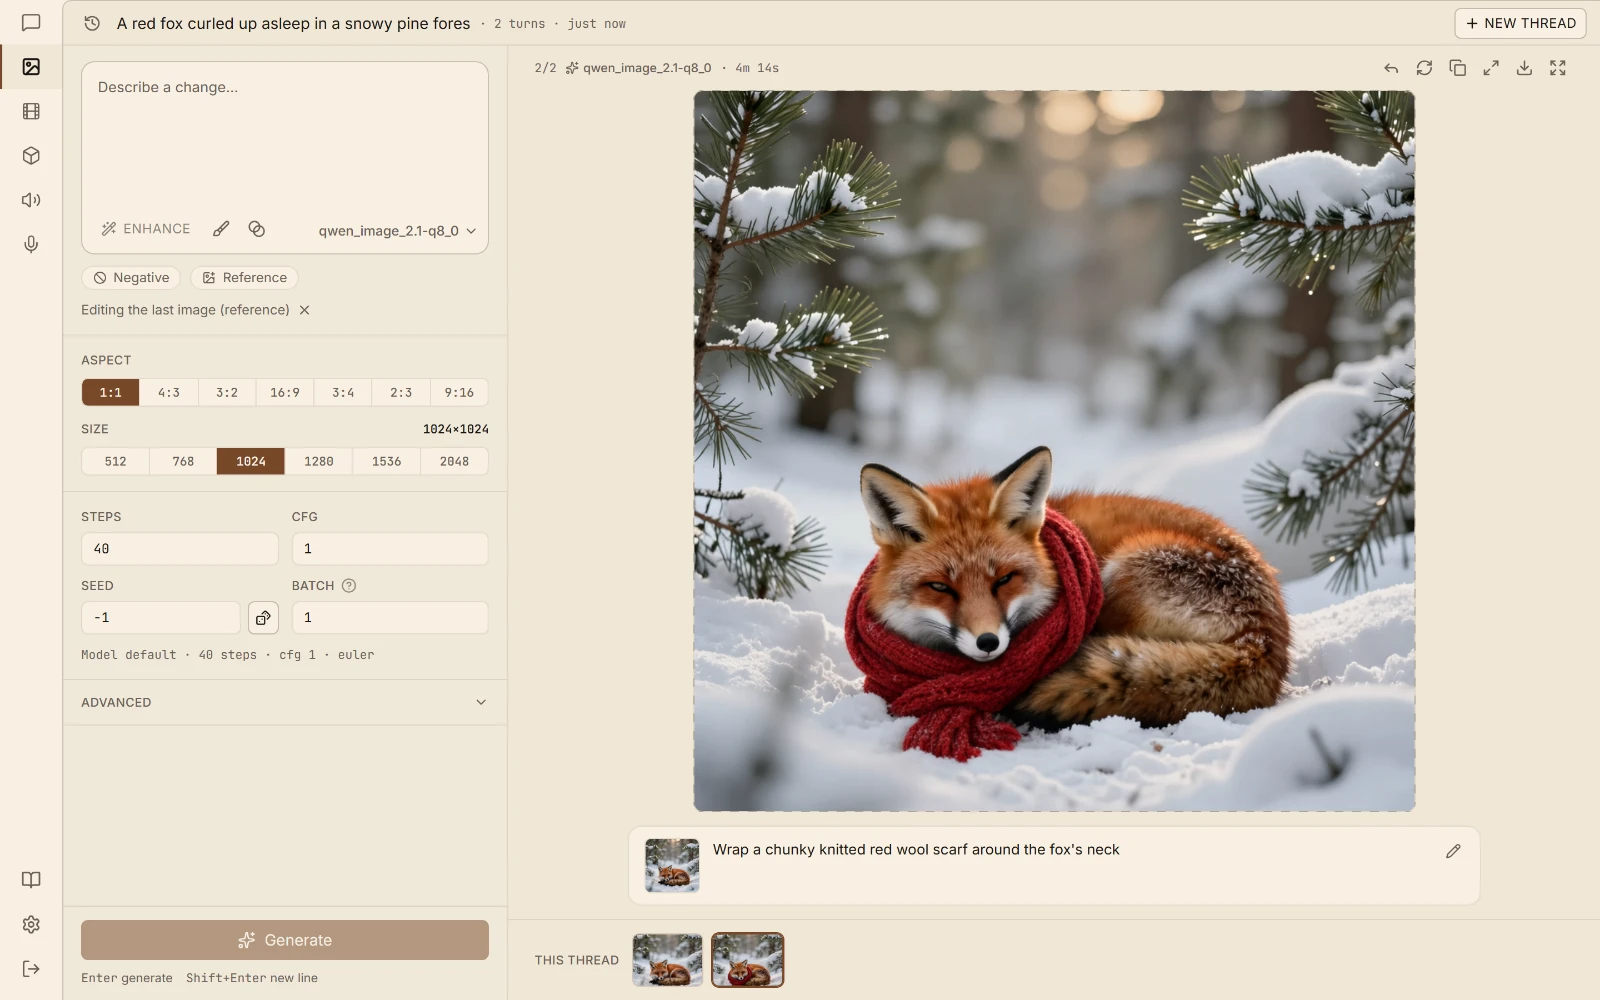Expand the Advanced section

285,703
